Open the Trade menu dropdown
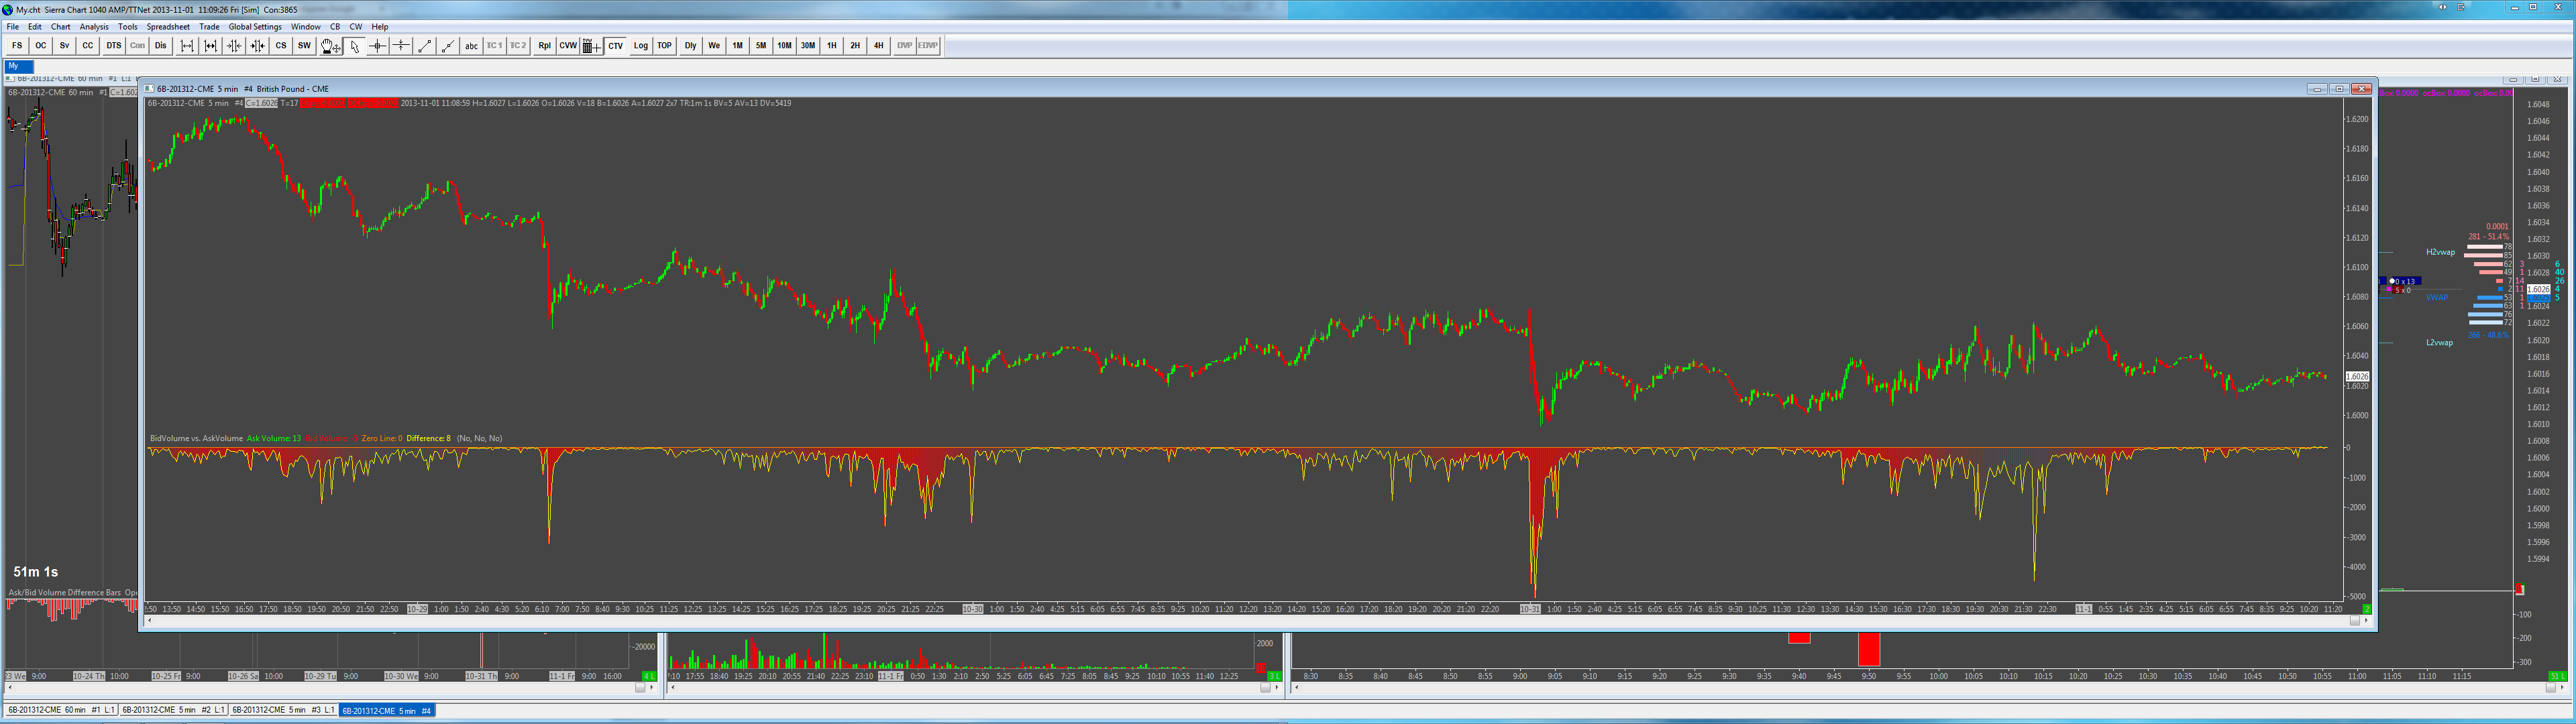 click(209, 27)
